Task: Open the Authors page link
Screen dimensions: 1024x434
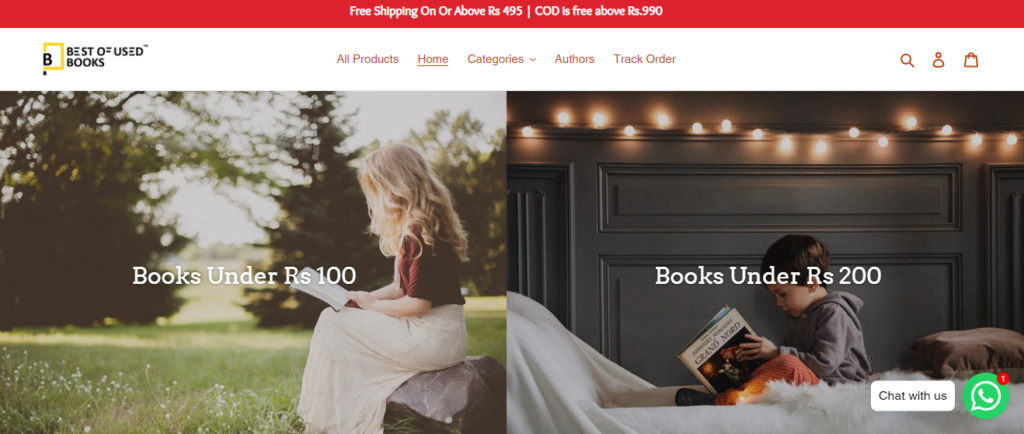Action: [575, 59]
